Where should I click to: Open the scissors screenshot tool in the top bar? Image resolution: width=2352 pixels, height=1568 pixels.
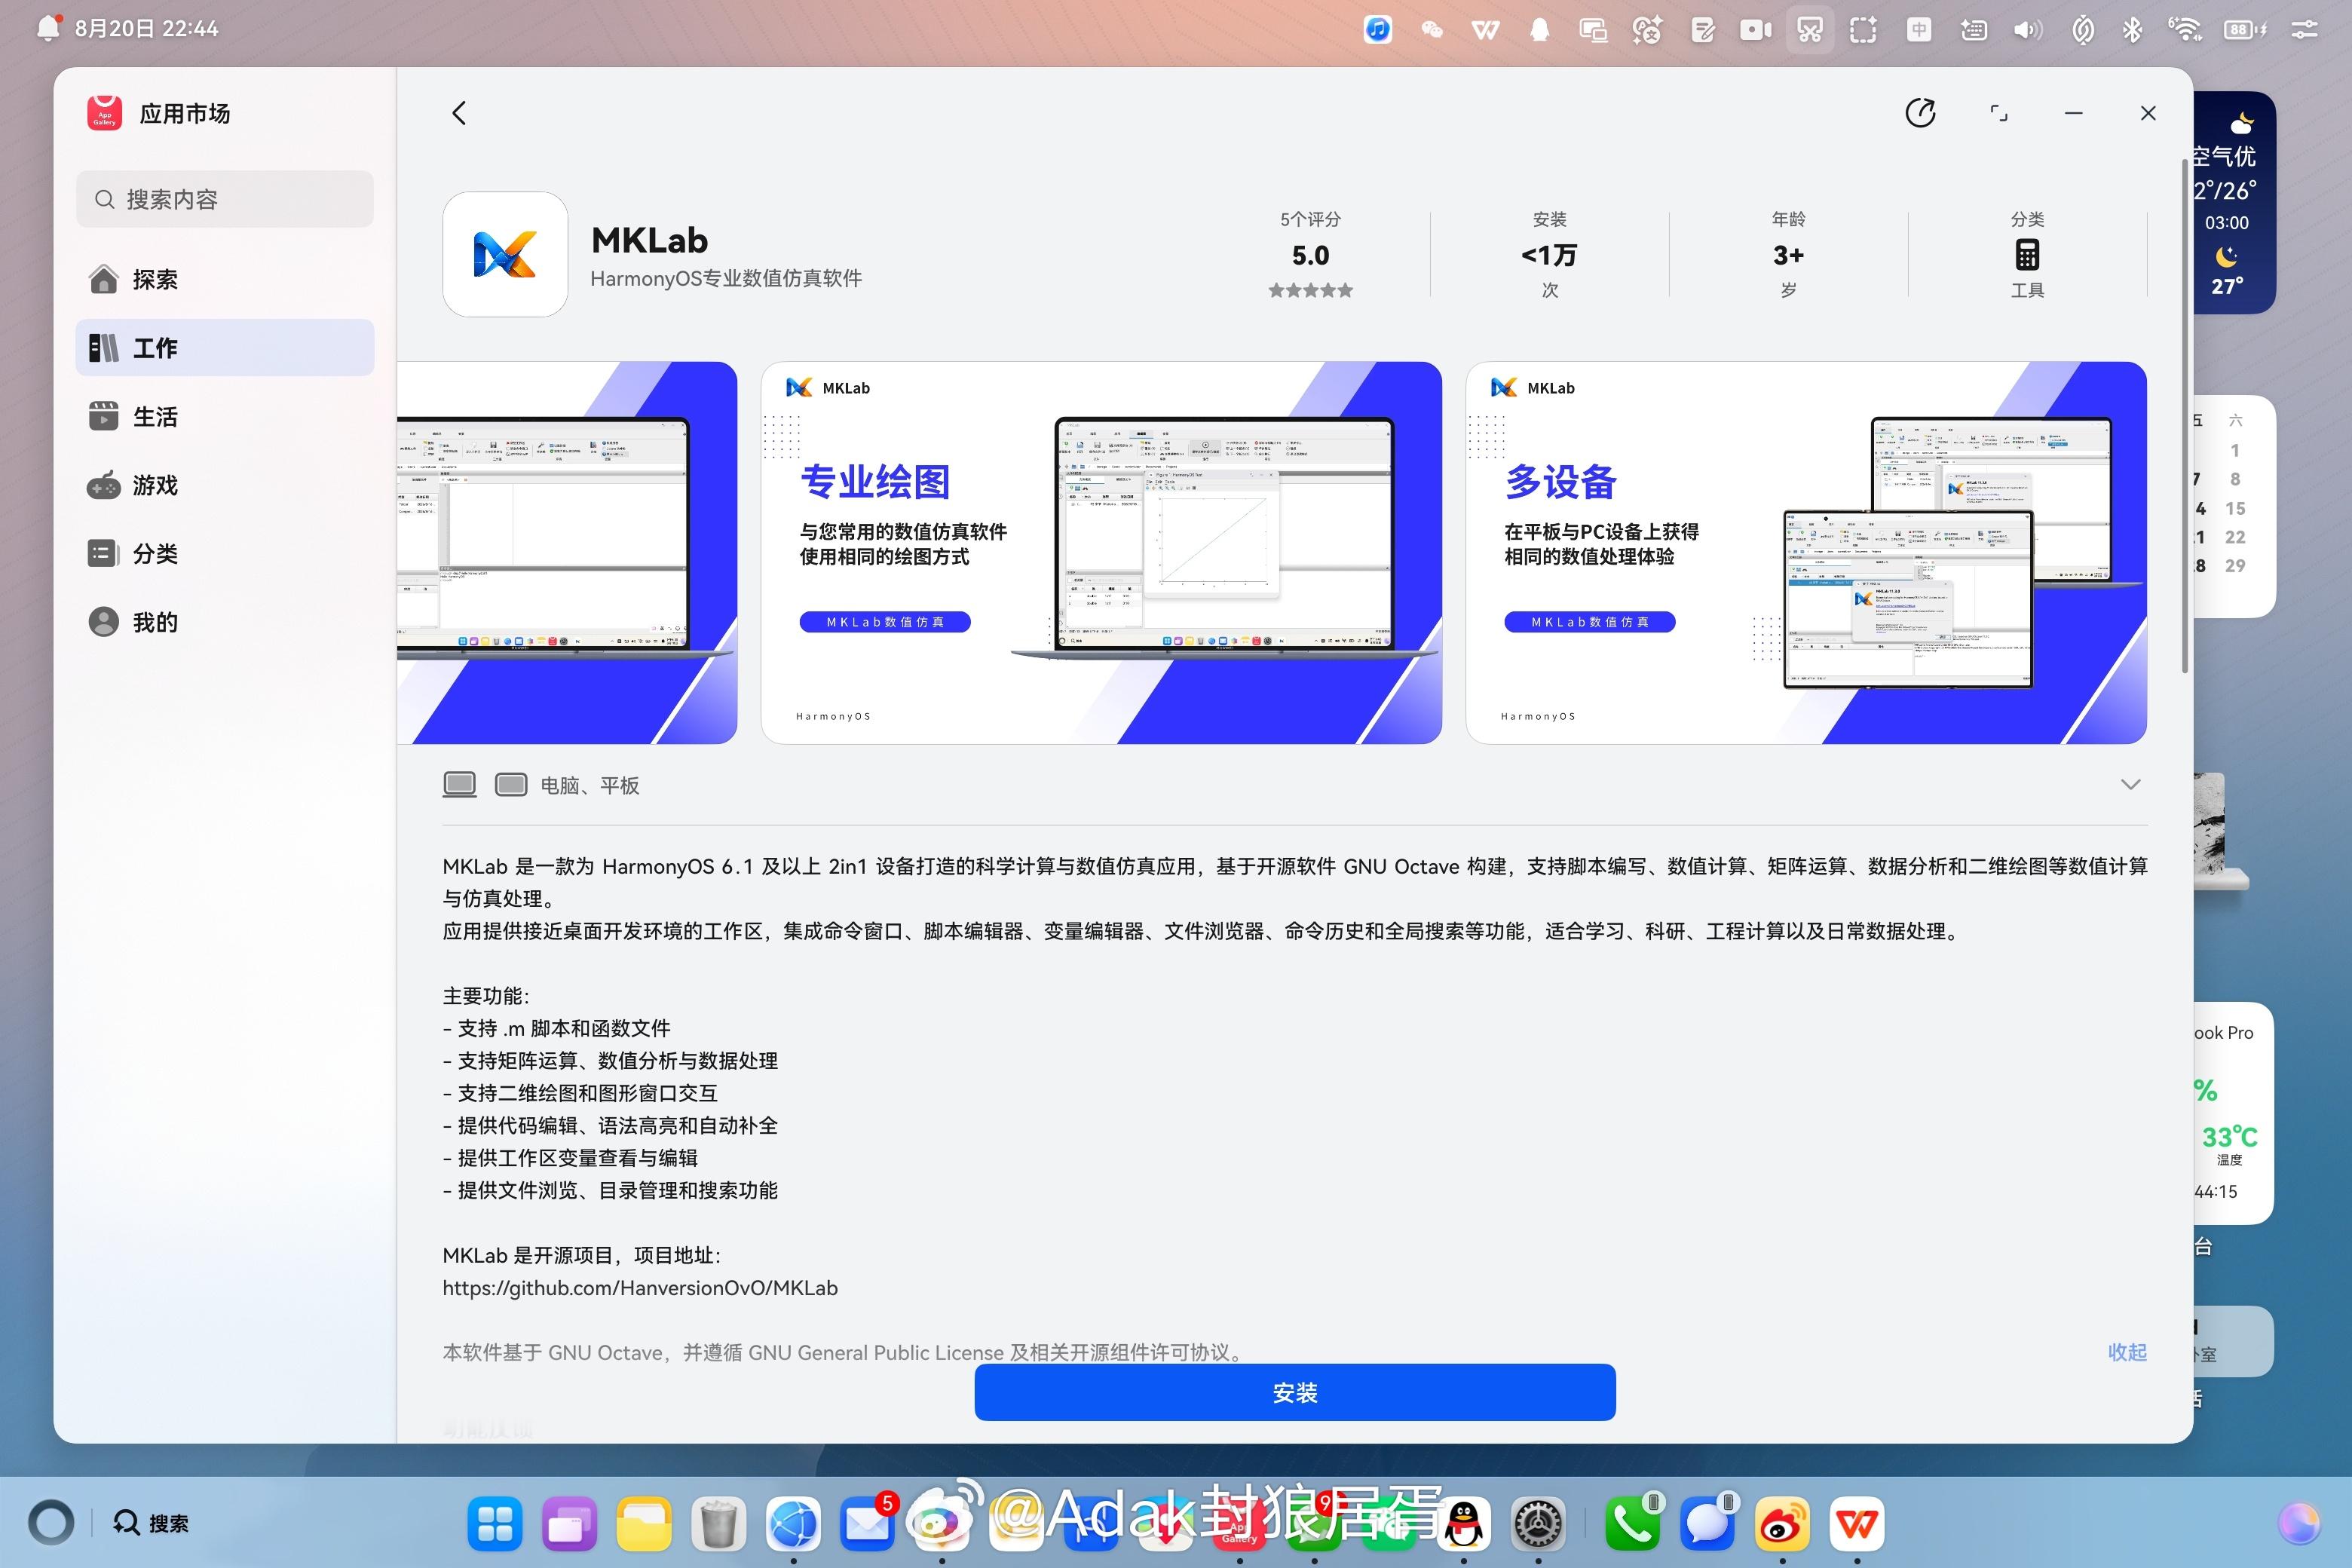click(x=1809, y=30)
